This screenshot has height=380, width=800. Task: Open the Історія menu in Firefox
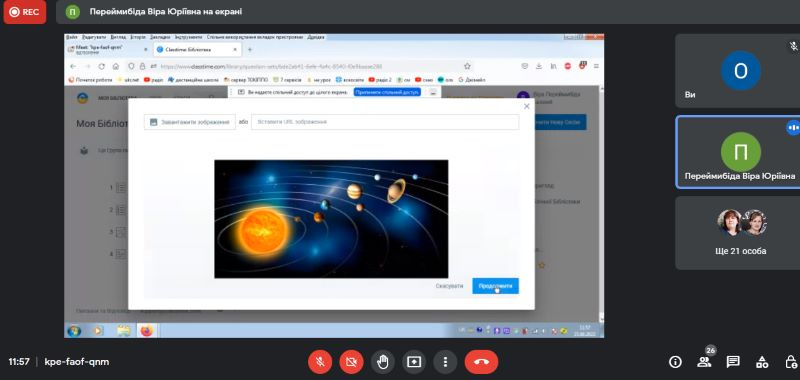[138, 37]
